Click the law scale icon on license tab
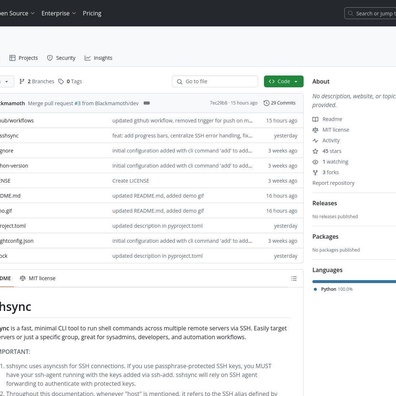This screenshot has width=396, height=396. (23, 278)
